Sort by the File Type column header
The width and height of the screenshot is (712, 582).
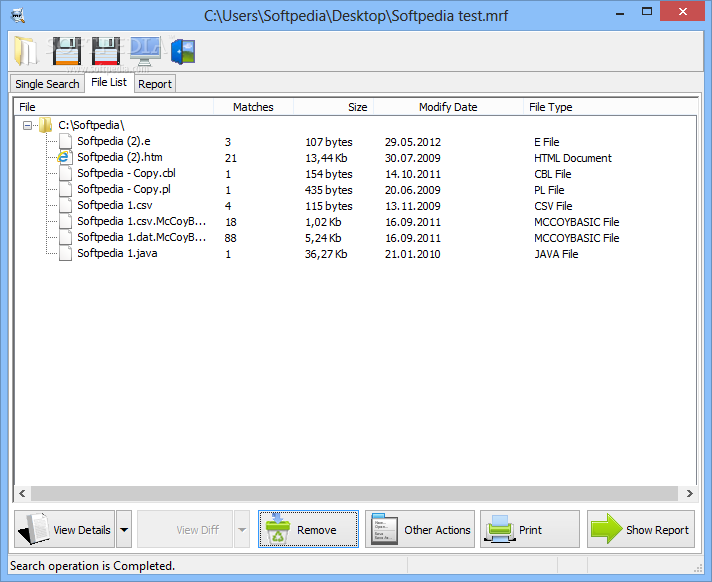[x=611, y=107]
